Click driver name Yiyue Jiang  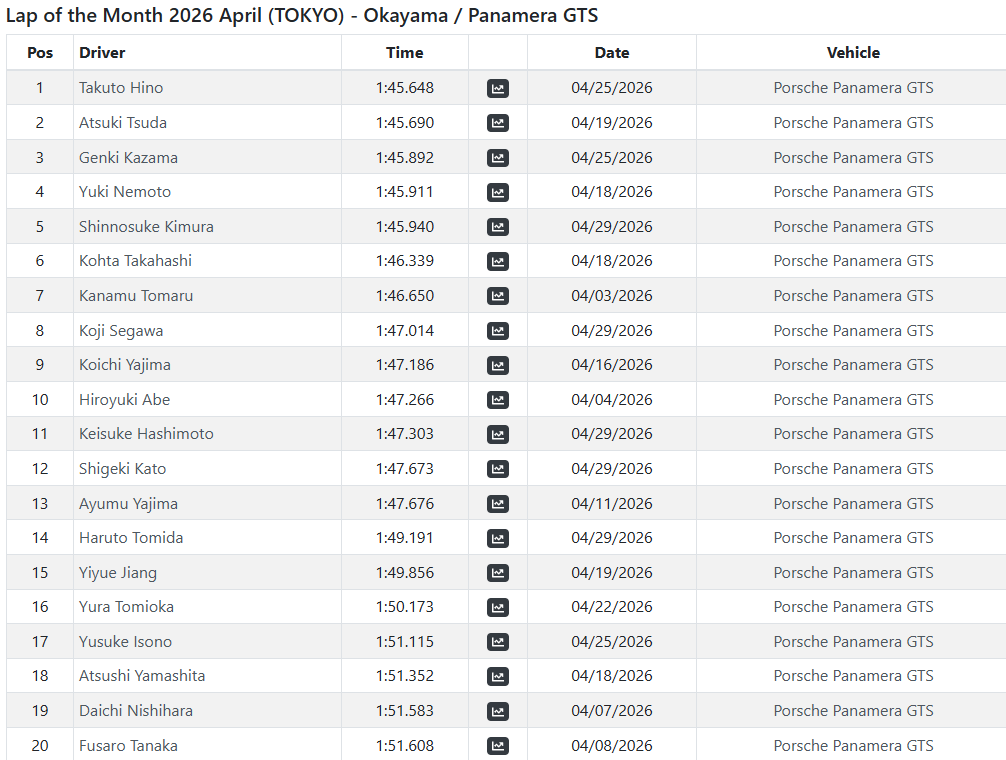point(118,573)
